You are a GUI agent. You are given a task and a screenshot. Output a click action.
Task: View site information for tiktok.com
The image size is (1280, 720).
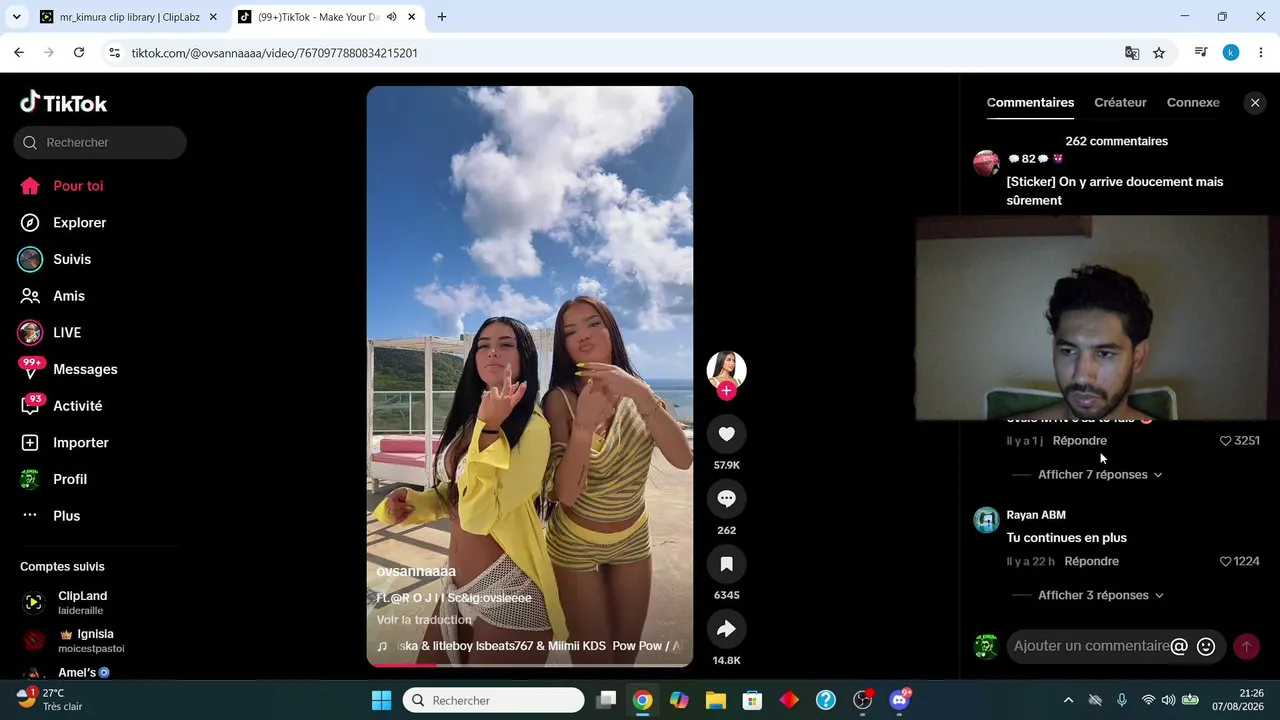pyautogui.click(x=114, y=53)
